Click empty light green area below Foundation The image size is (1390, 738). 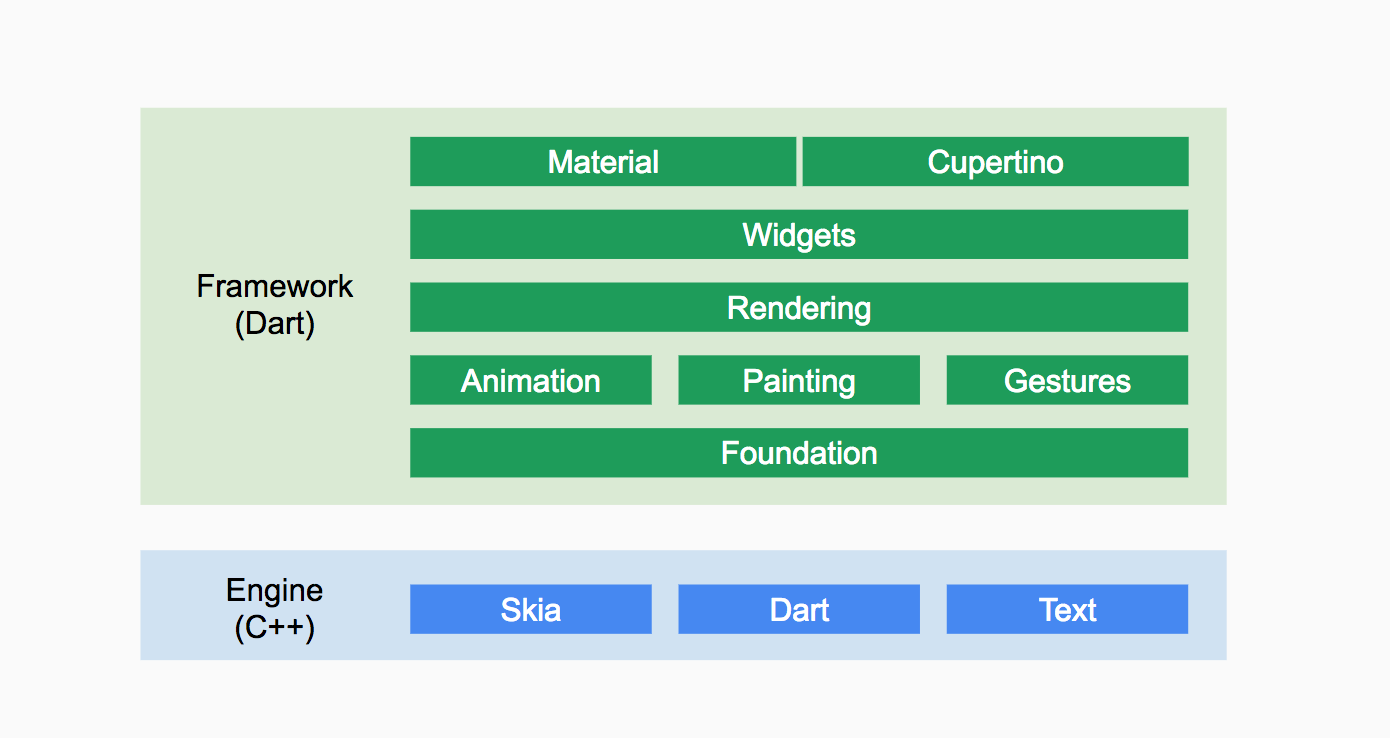[x=799, y=491]
